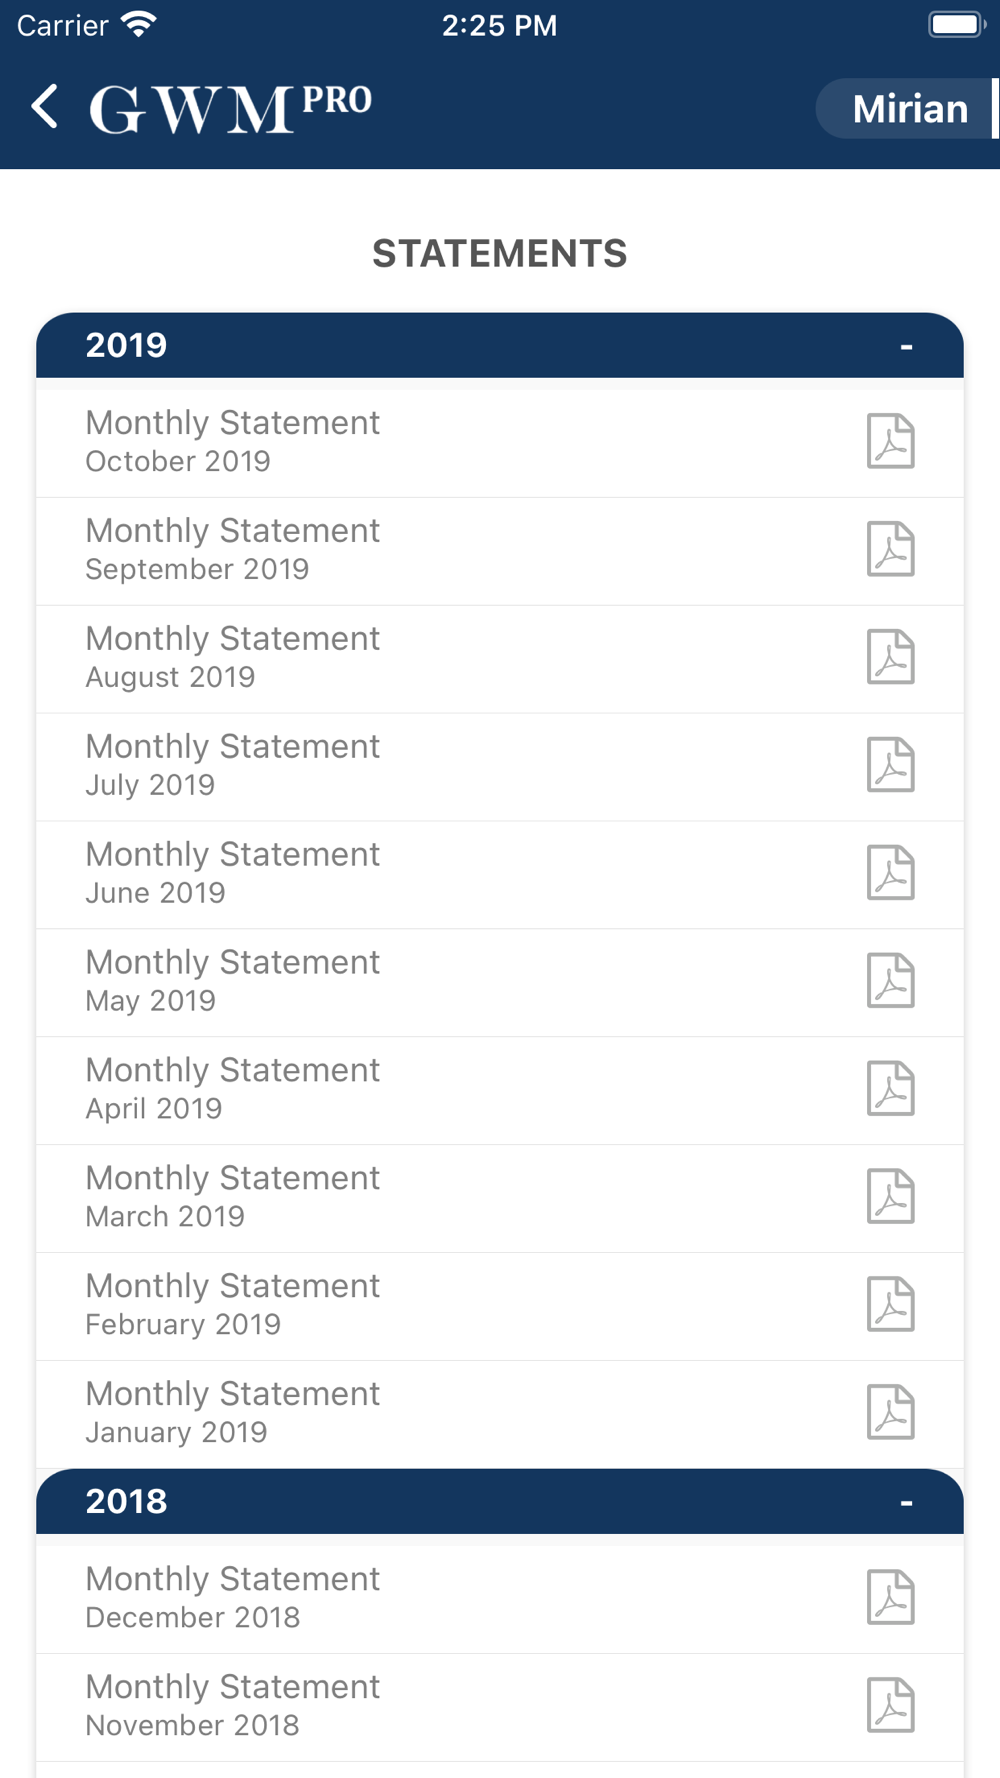Image resolution: width=1000 pixels, height=1778 pixels.
Task: Open December 2018 statement PDF icon
Action: [x=890, y=1597]
